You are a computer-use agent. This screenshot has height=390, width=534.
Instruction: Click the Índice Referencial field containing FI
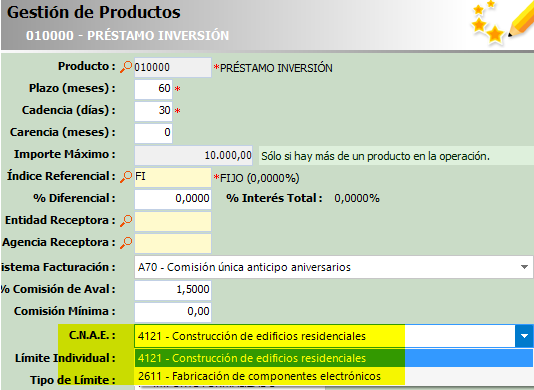pos(173,177)
